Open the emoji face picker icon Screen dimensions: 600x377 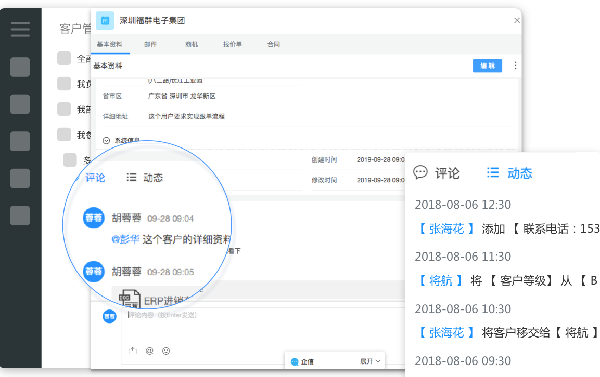tap(166, 351)
